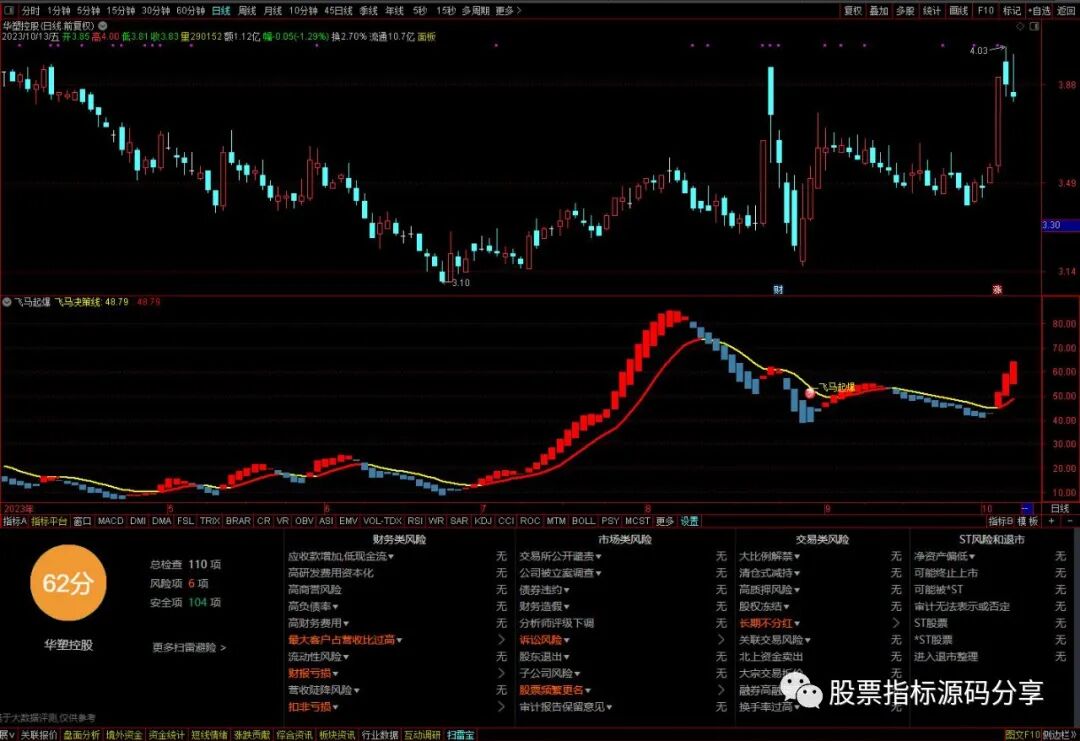Select the VOL-TDX indicator
Viewport: 1080px width, 741px height.
pyautogui.click(x=382, y=521)
